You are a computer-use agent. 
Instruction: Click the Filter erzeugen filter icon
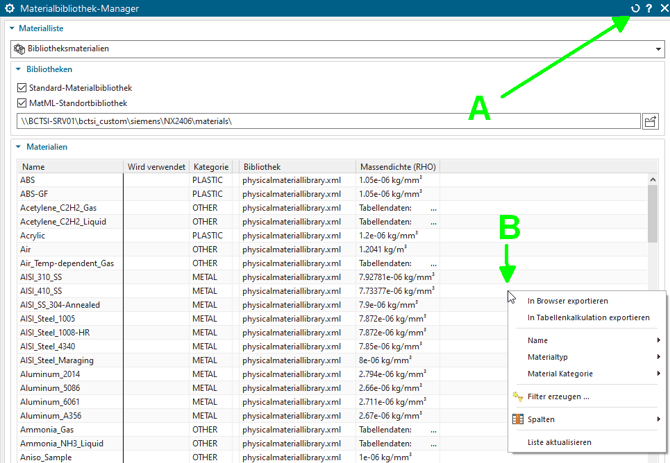(518, 397)
